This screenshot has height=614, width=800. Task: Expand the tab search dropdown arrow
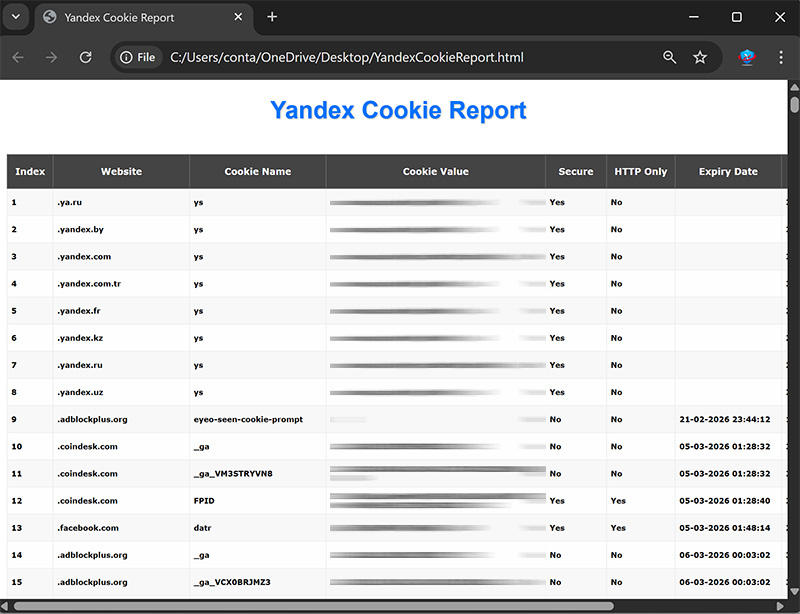coord(15,17)
